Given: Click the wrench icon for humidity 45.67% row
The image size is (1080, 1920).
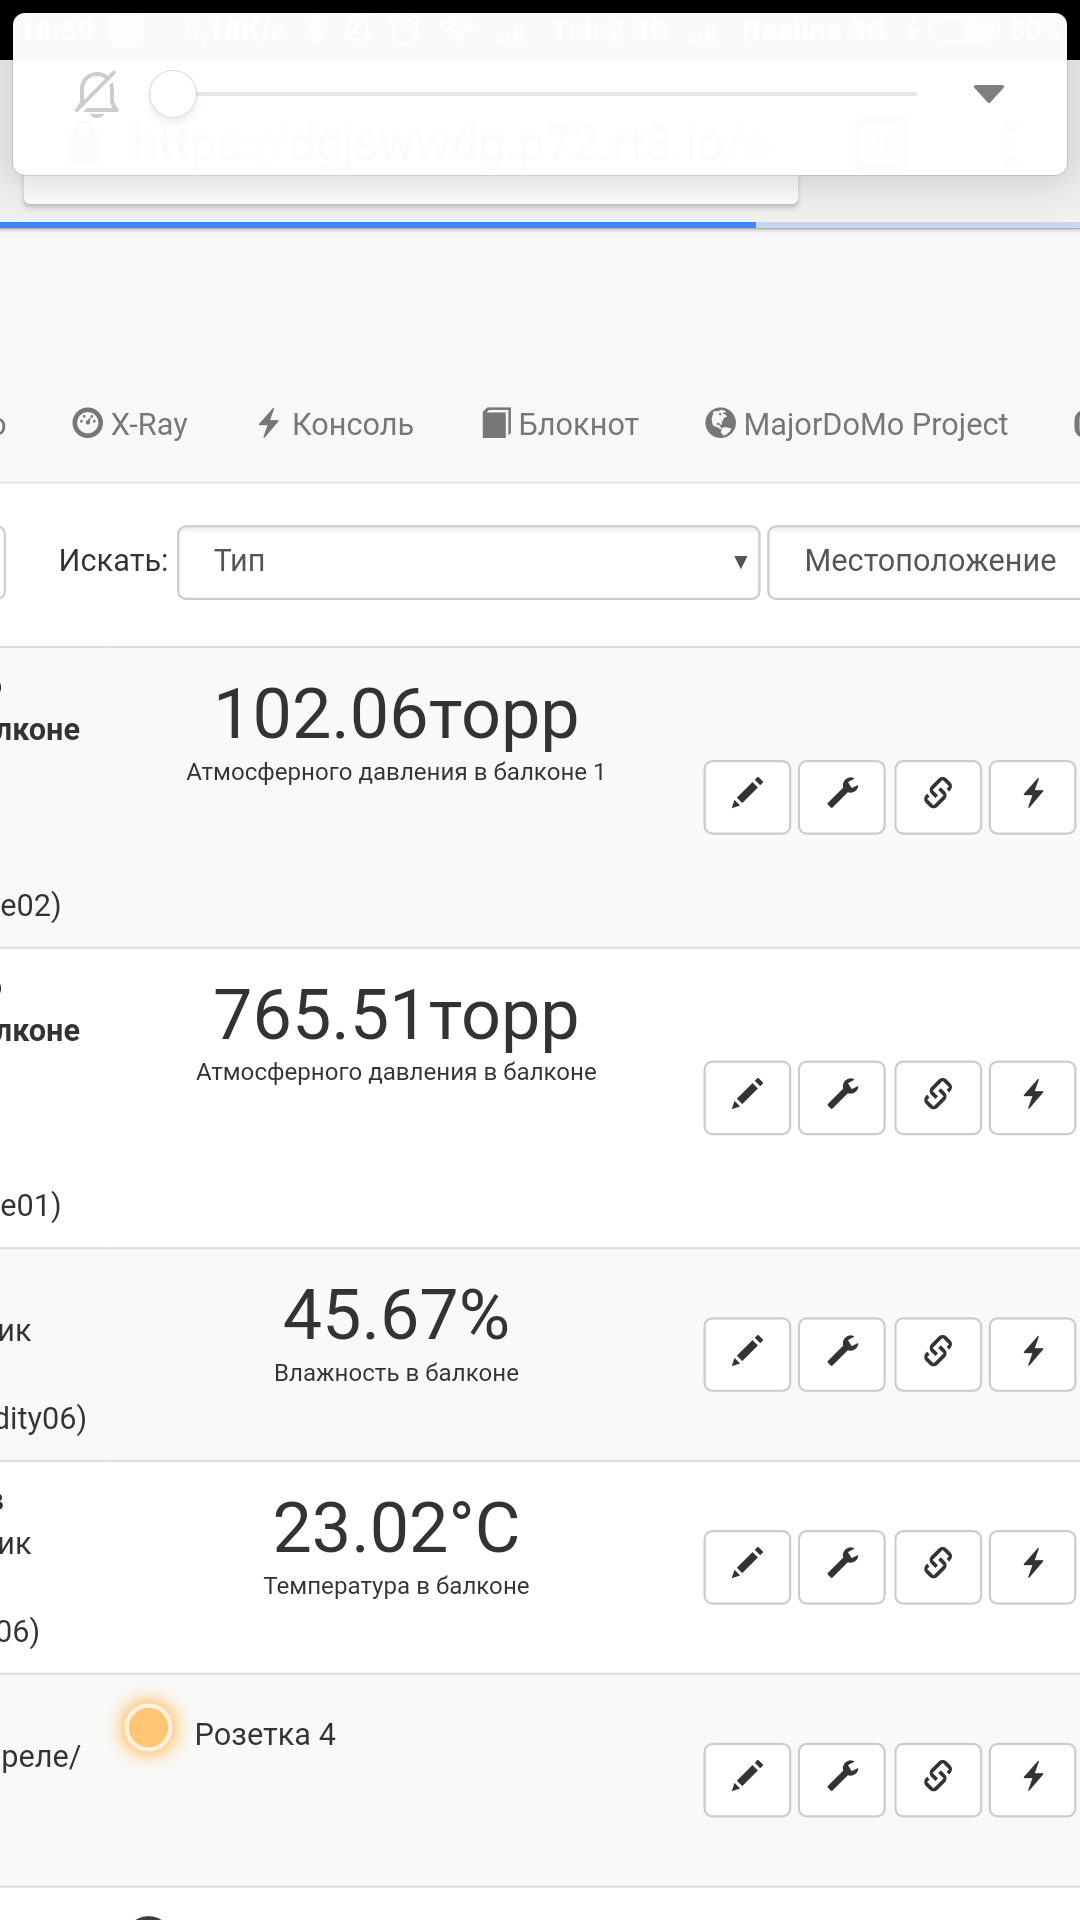Looking at the screenshot, I should (842, 1354).
